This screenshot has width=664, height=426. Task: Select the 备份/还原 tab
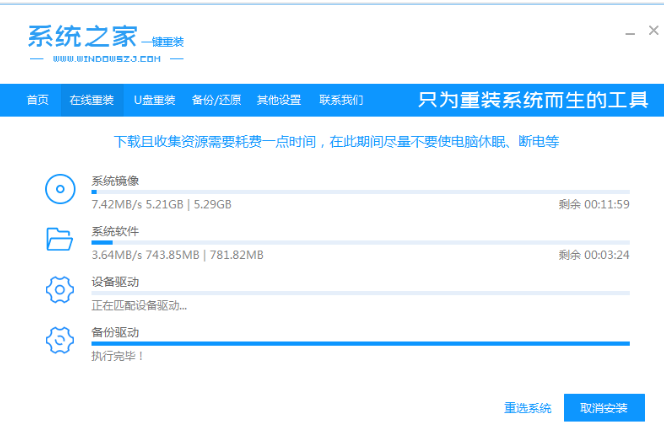coord(215,100)
